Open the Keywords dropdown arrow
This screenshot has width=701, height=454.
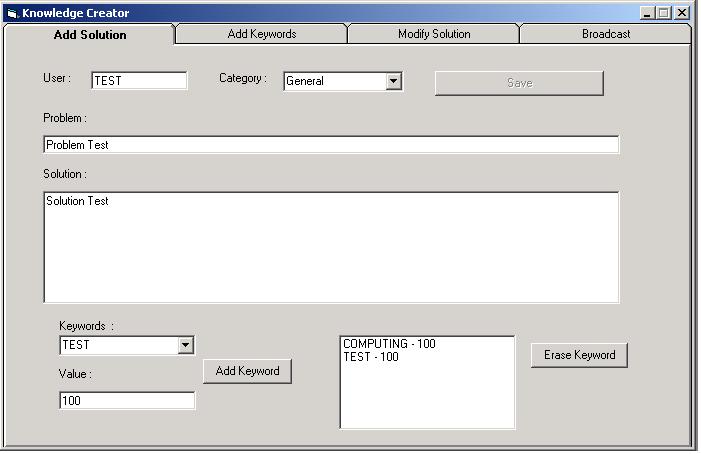pyautogui.click(x=185, y=345)
